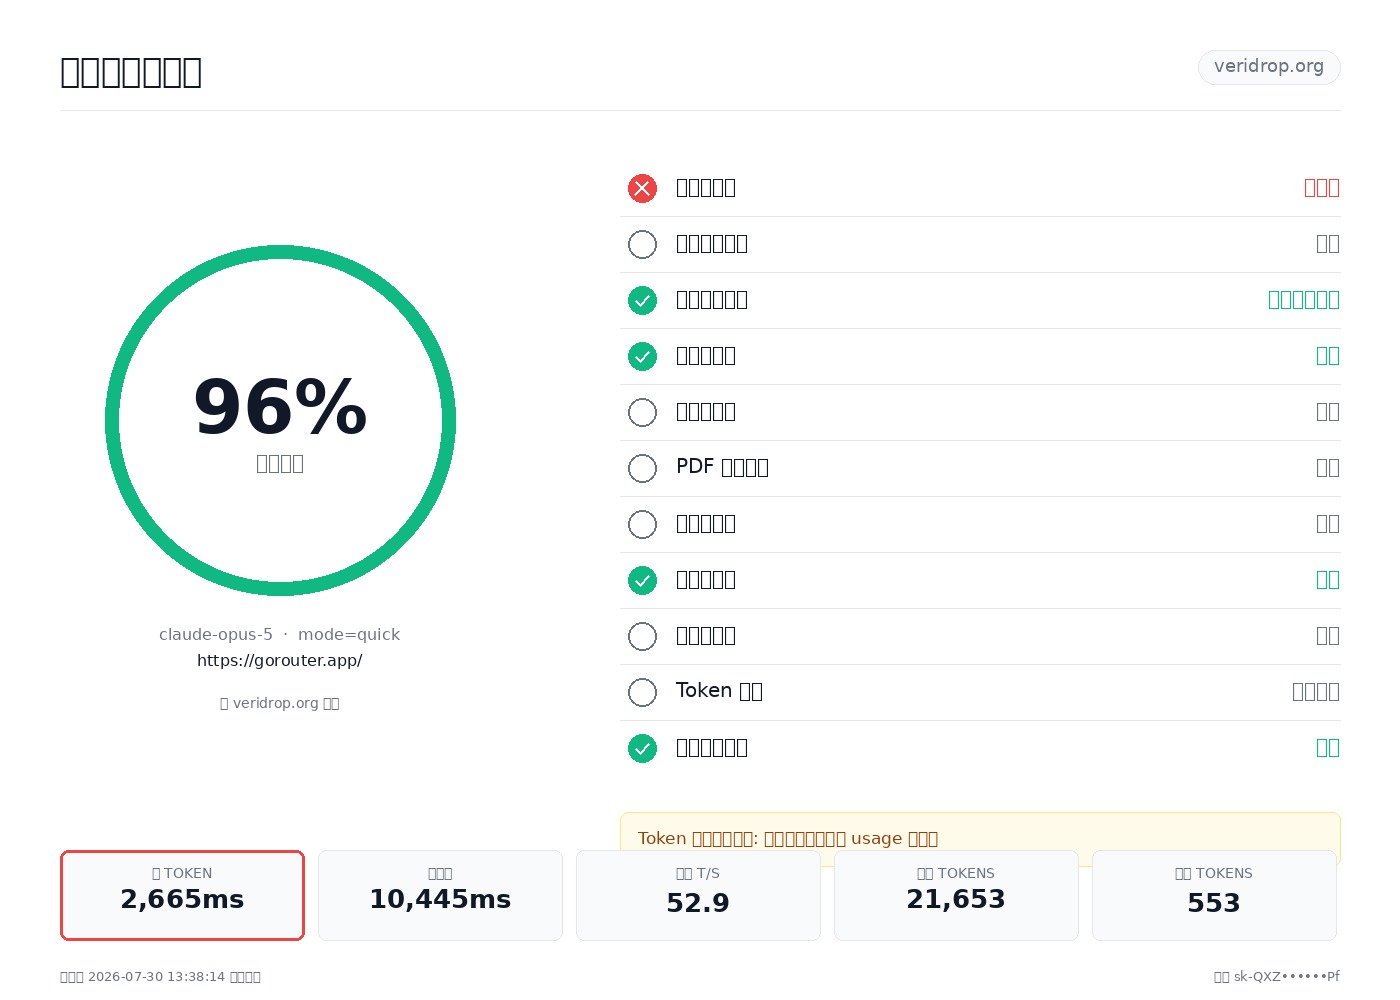Select the 553 TOKENS card
The image size is (1400, 1000).
[1214, 895]
